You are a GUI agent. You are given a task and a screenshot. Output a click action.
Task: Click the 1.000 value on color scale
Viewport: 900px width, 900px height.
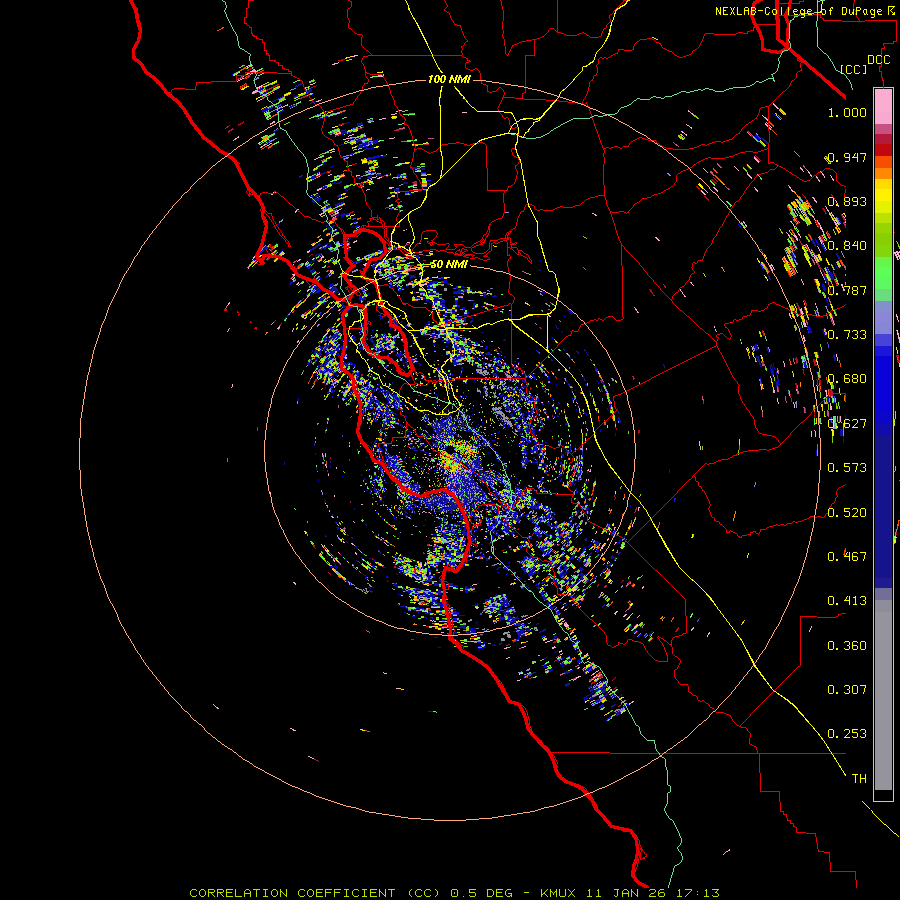click(847, 112)
